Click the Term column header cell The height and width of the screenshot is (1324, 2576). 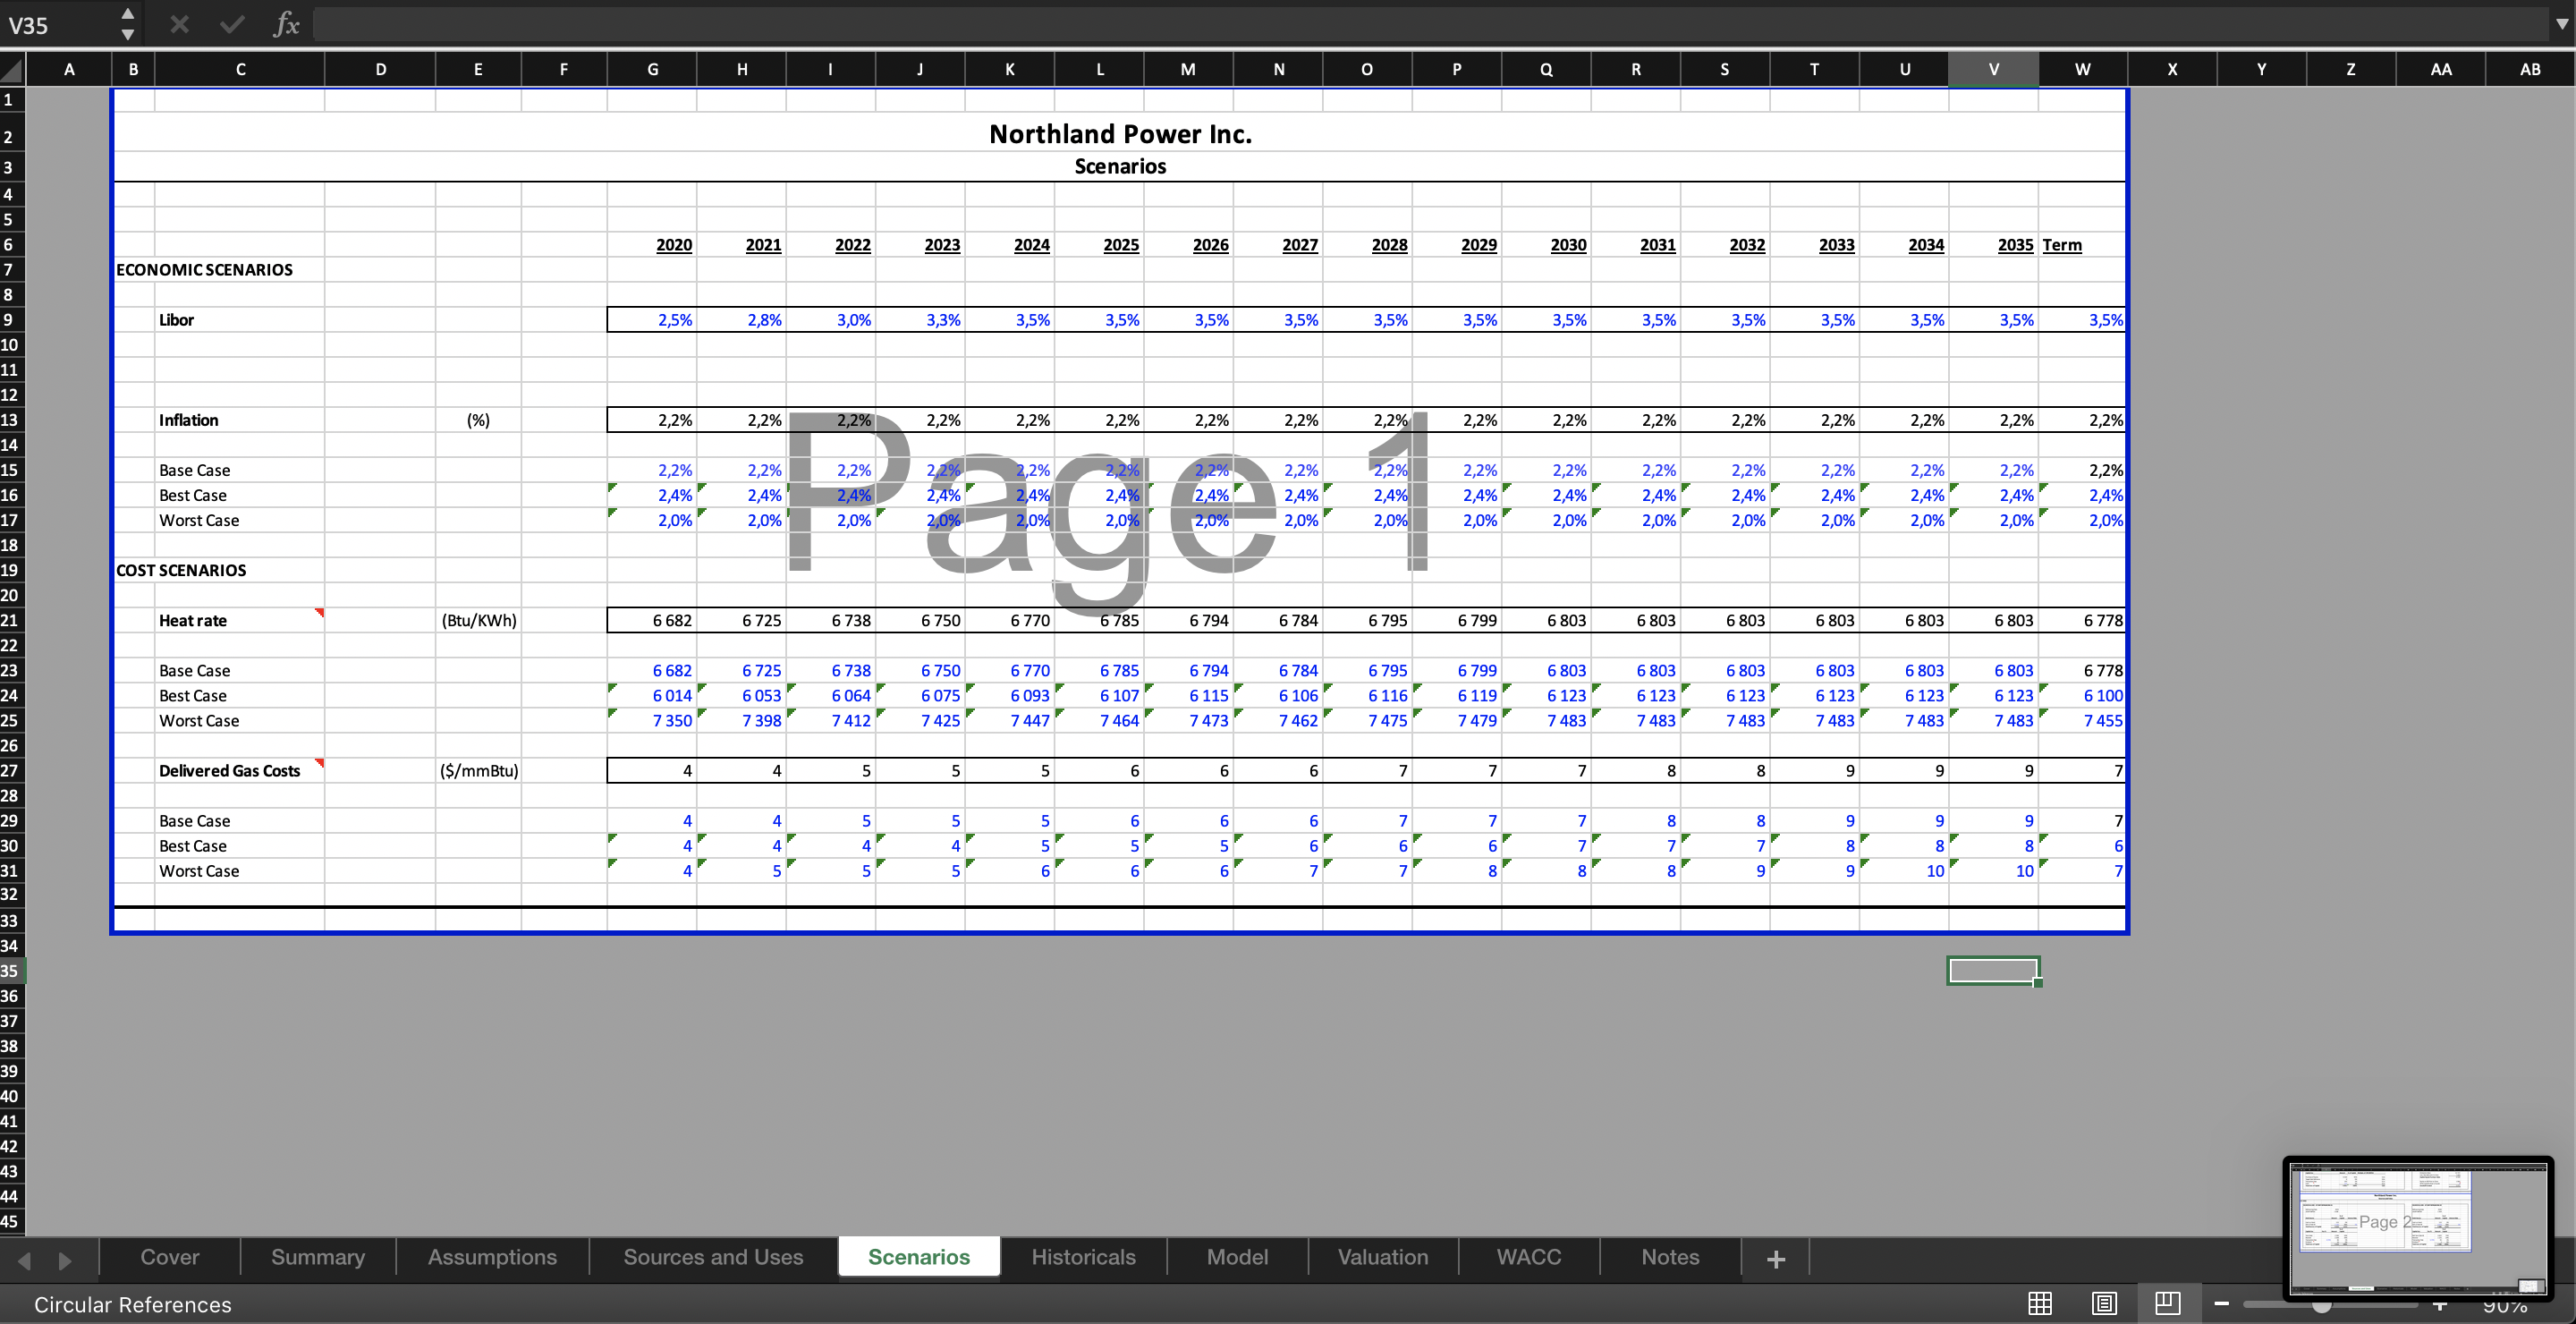pyautogui.click(x=2082, y=245)
